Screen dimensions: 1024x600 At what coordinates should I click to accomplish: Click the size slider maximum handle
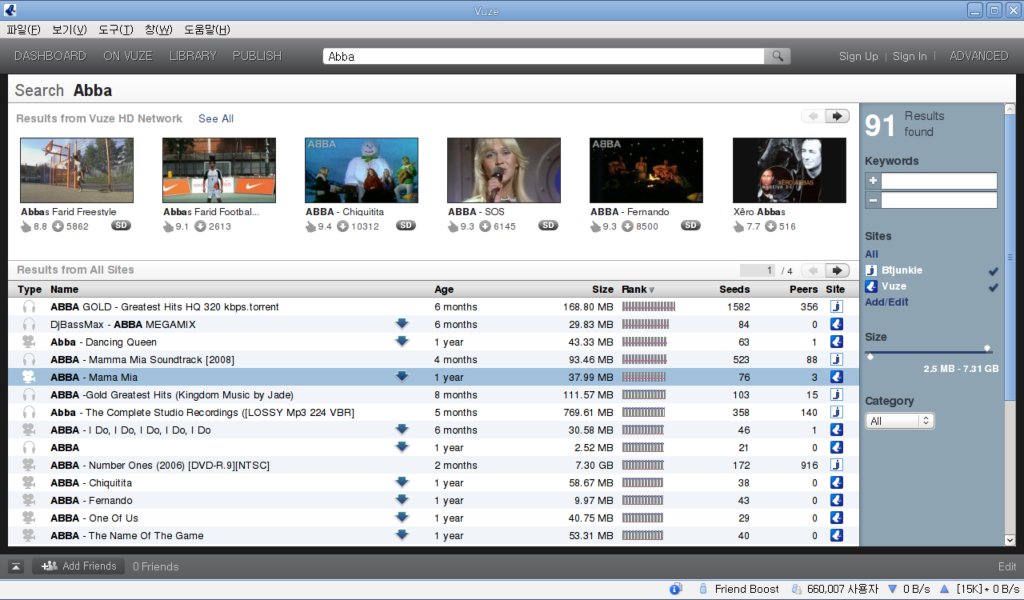(987, 349)
